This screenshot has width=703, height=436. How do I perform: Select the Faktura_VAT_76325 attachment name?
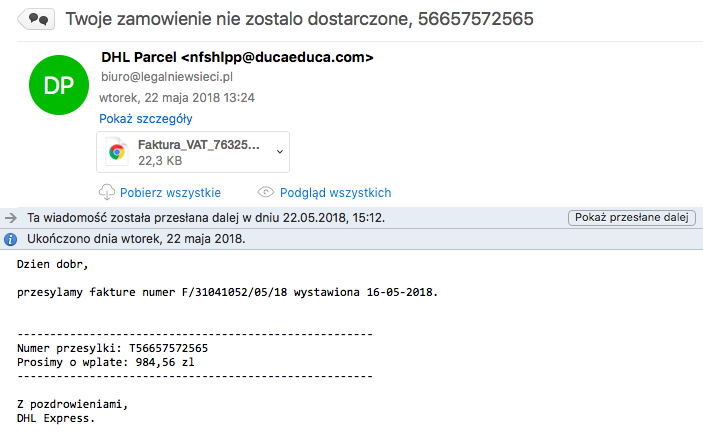tap(199, 145)
